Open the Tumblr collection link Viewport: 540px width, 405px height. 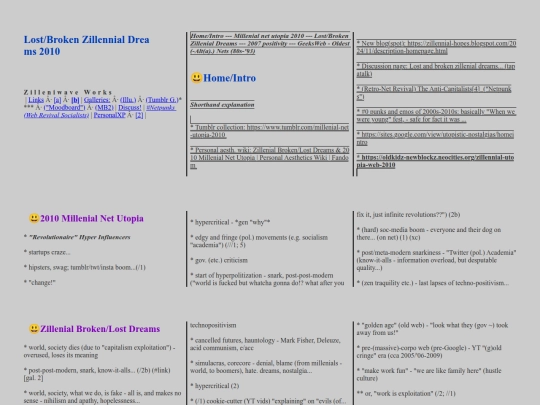(x=270, y=131)
